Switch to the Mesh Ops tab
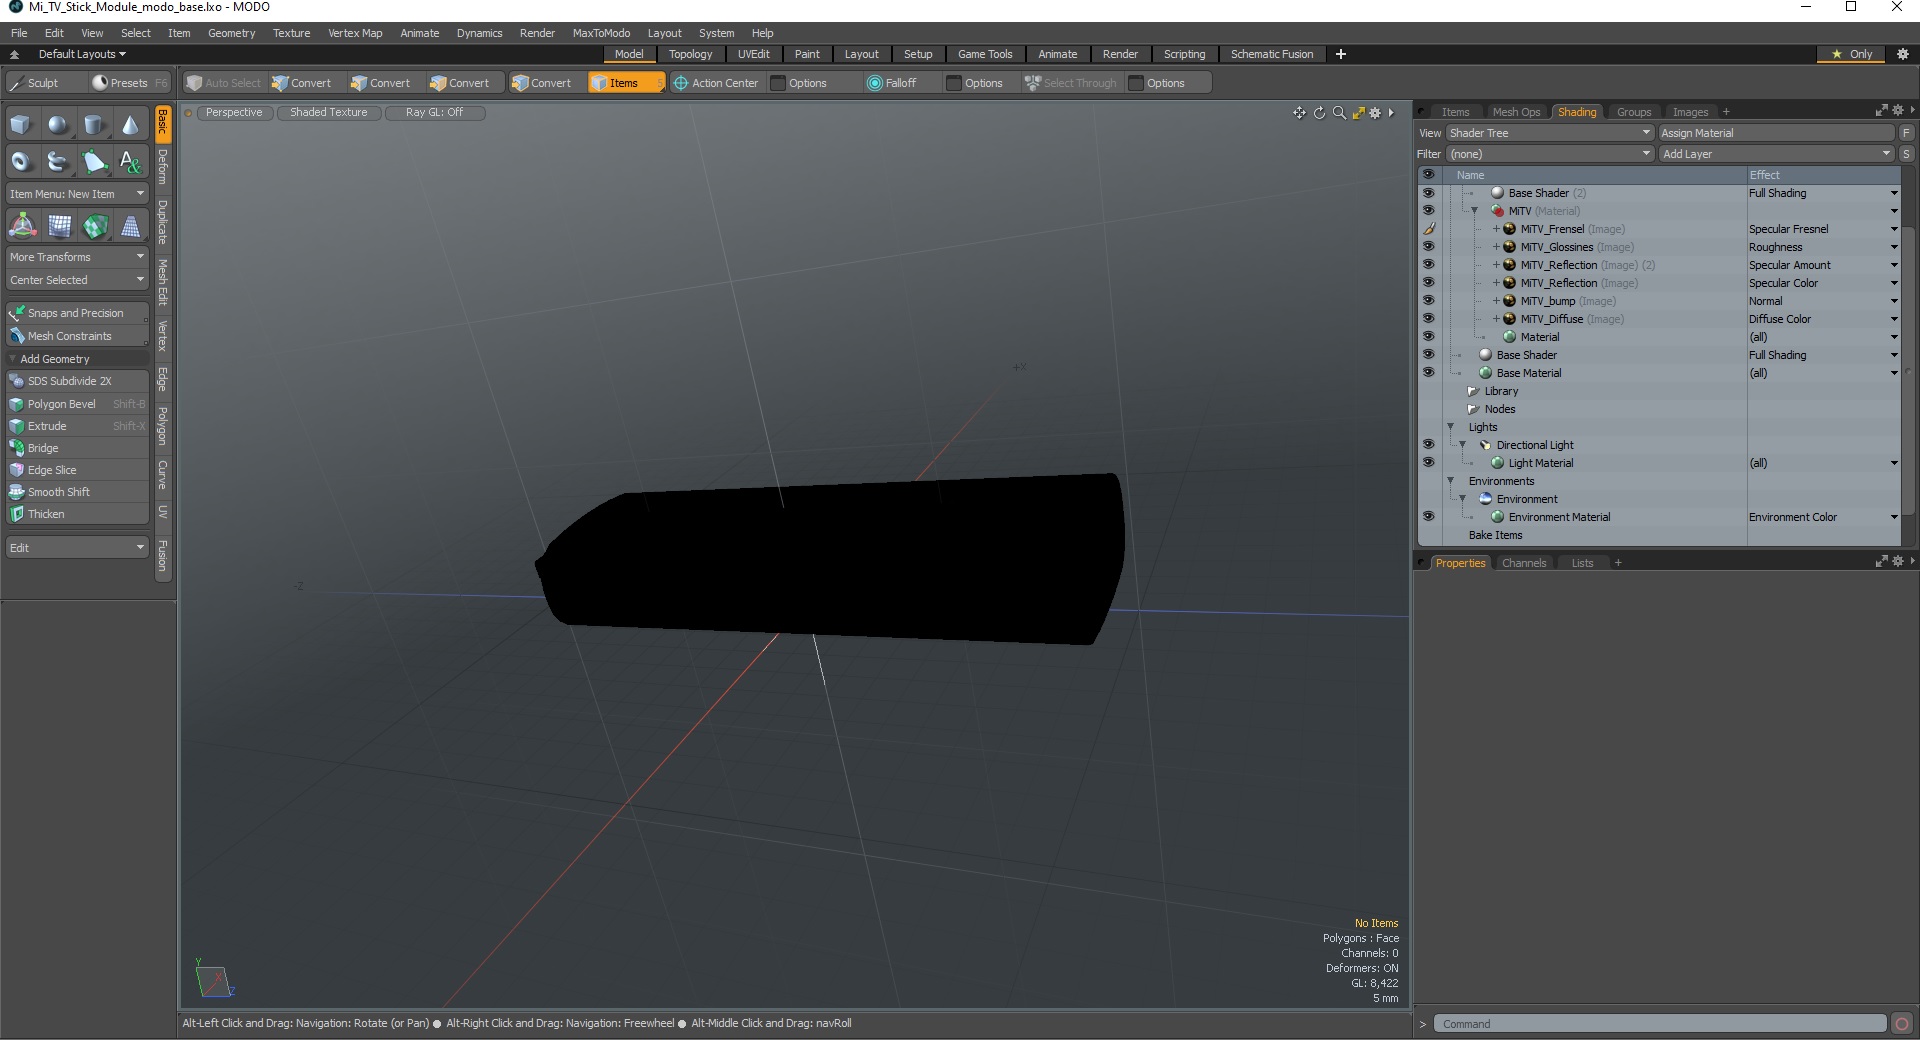 (1516, 112)
